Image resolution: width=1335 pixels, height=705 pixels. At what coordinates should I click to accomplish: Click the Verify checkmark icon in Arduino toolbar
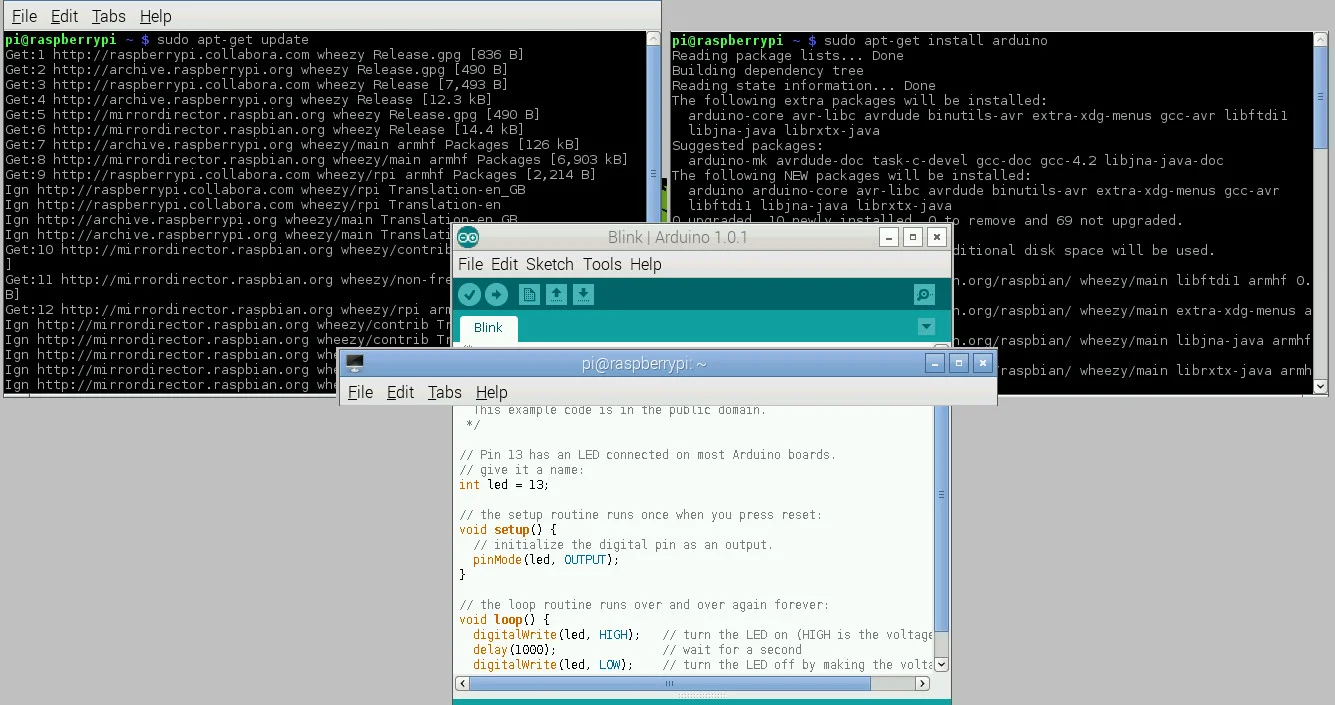pyautogui.click(x=469, y=294)
